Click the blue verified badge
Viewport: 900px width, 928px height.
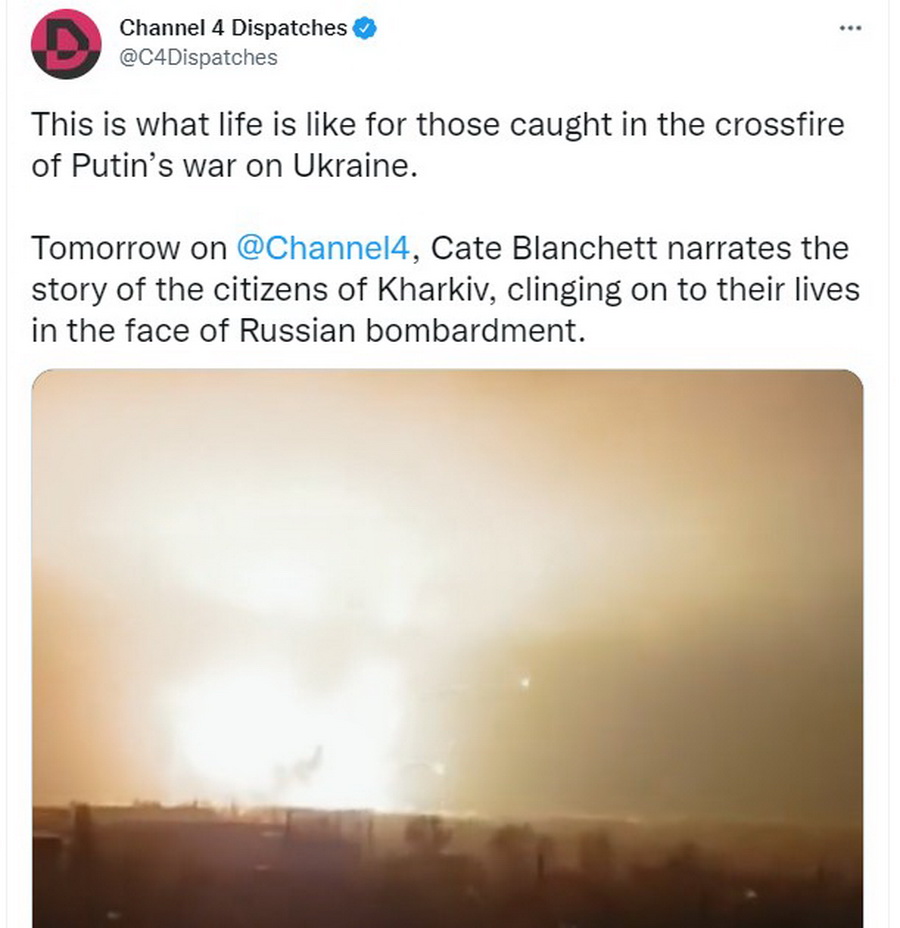pos(365,29)
